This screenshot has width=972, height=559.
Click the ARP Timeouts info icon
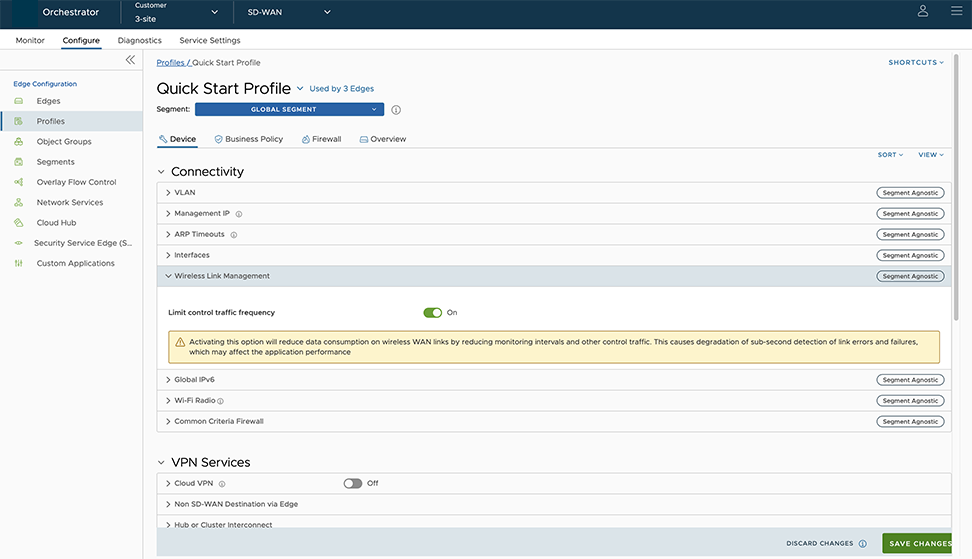(x=234, y=235)
